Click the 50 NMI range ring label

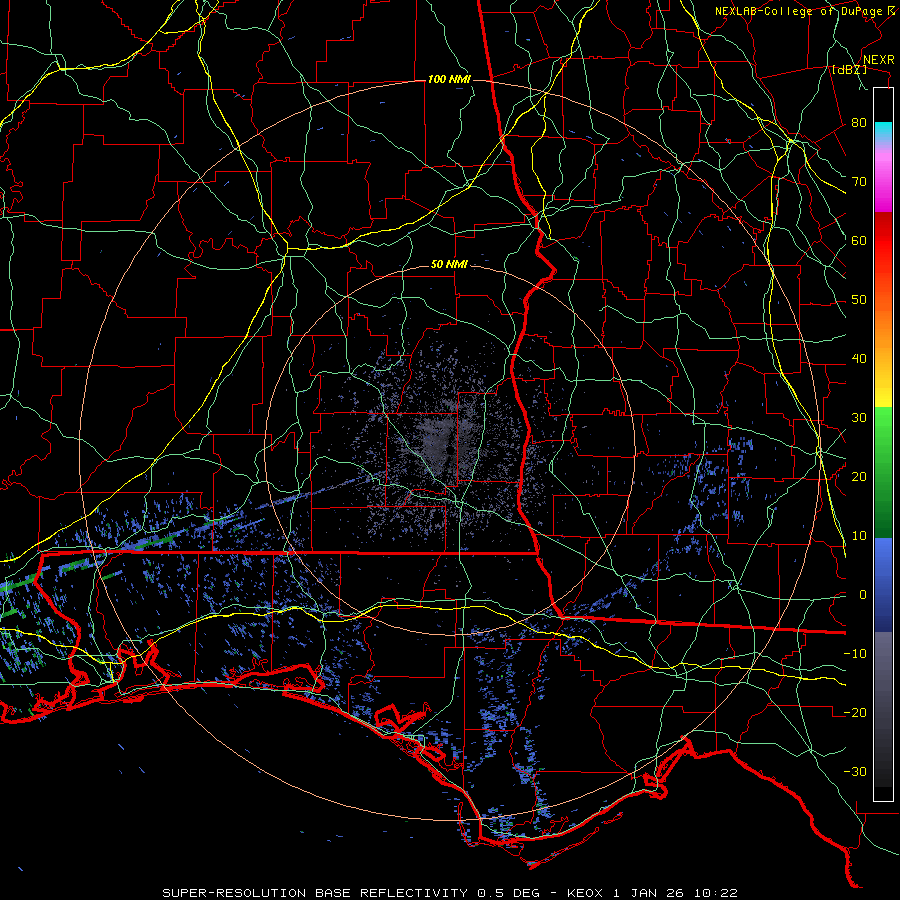click(x=449, y=265)
